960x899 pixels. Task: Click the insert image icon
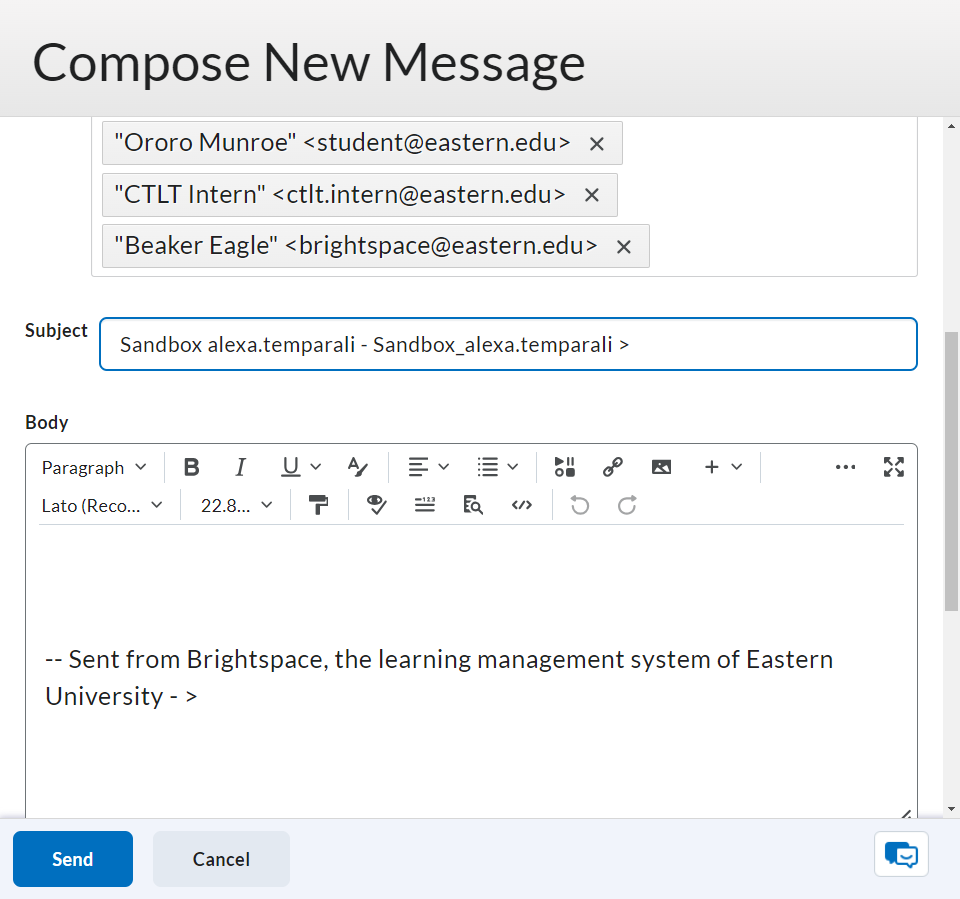point(661,467)
